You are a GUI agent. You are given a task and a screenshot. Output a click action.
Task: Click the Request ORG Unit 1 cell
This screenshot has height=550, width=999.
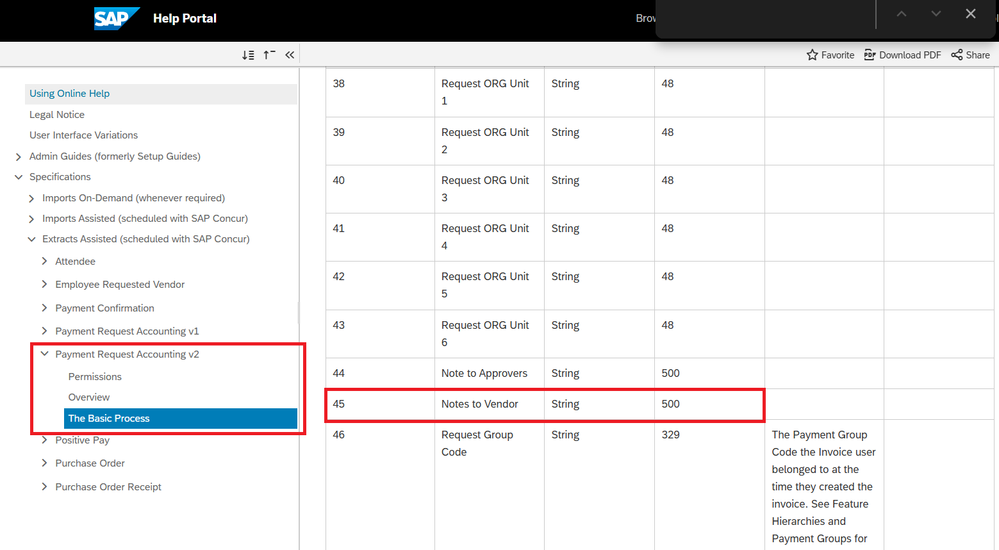(x=489, y=92)
